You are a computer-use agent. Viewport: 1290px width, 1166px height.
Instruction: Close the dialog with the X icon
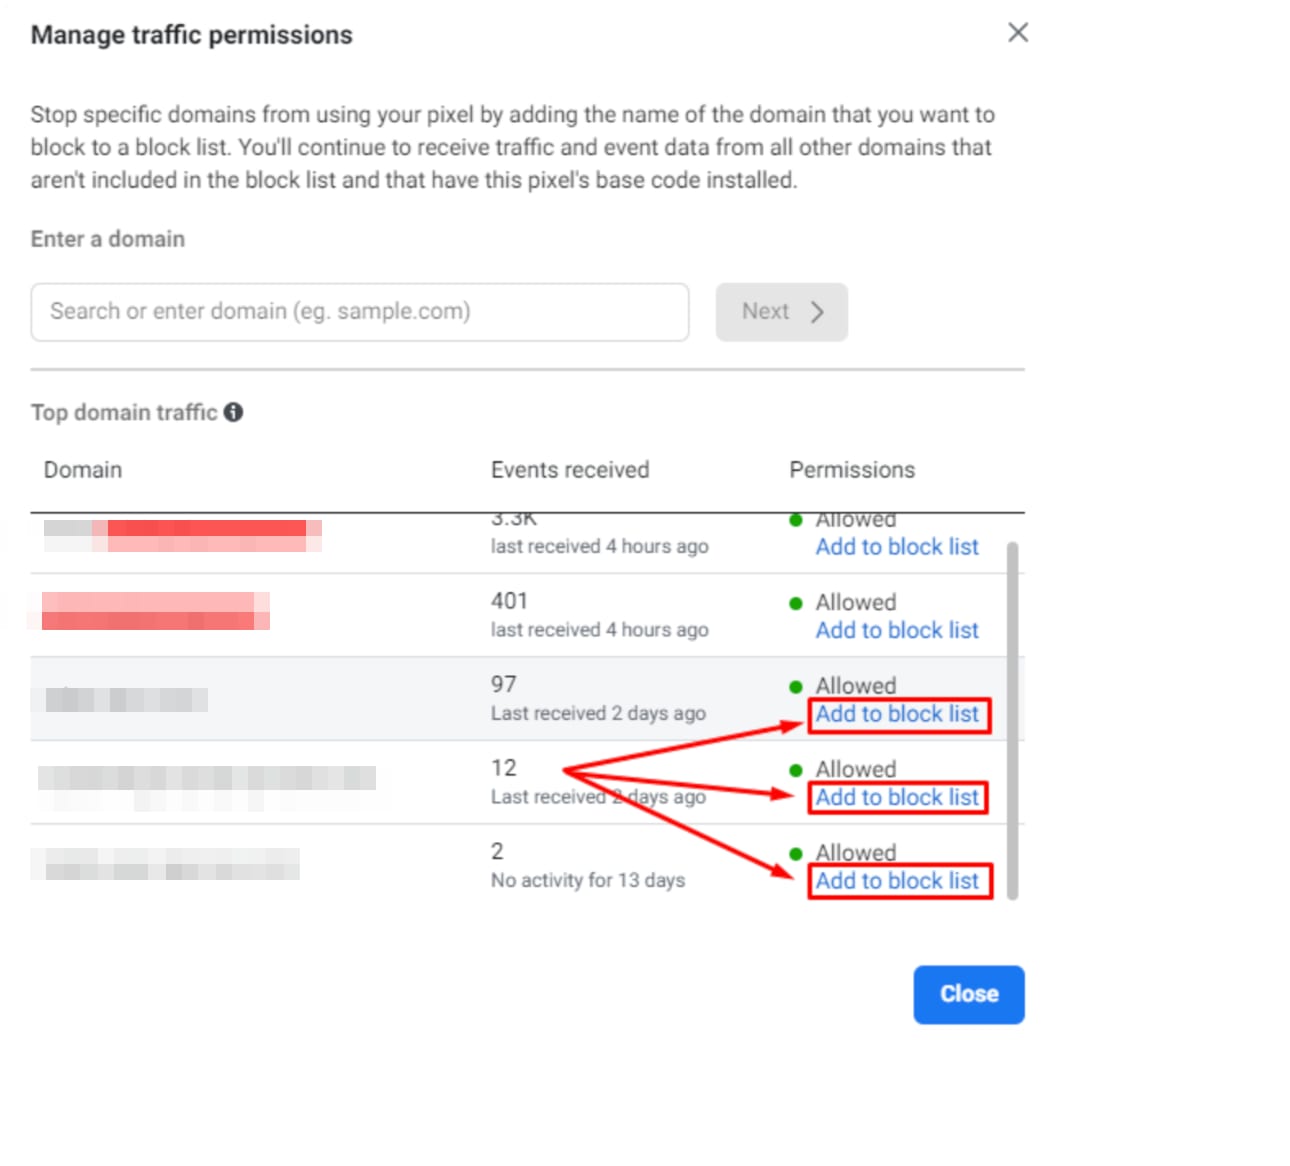(x=1018, y=33)
